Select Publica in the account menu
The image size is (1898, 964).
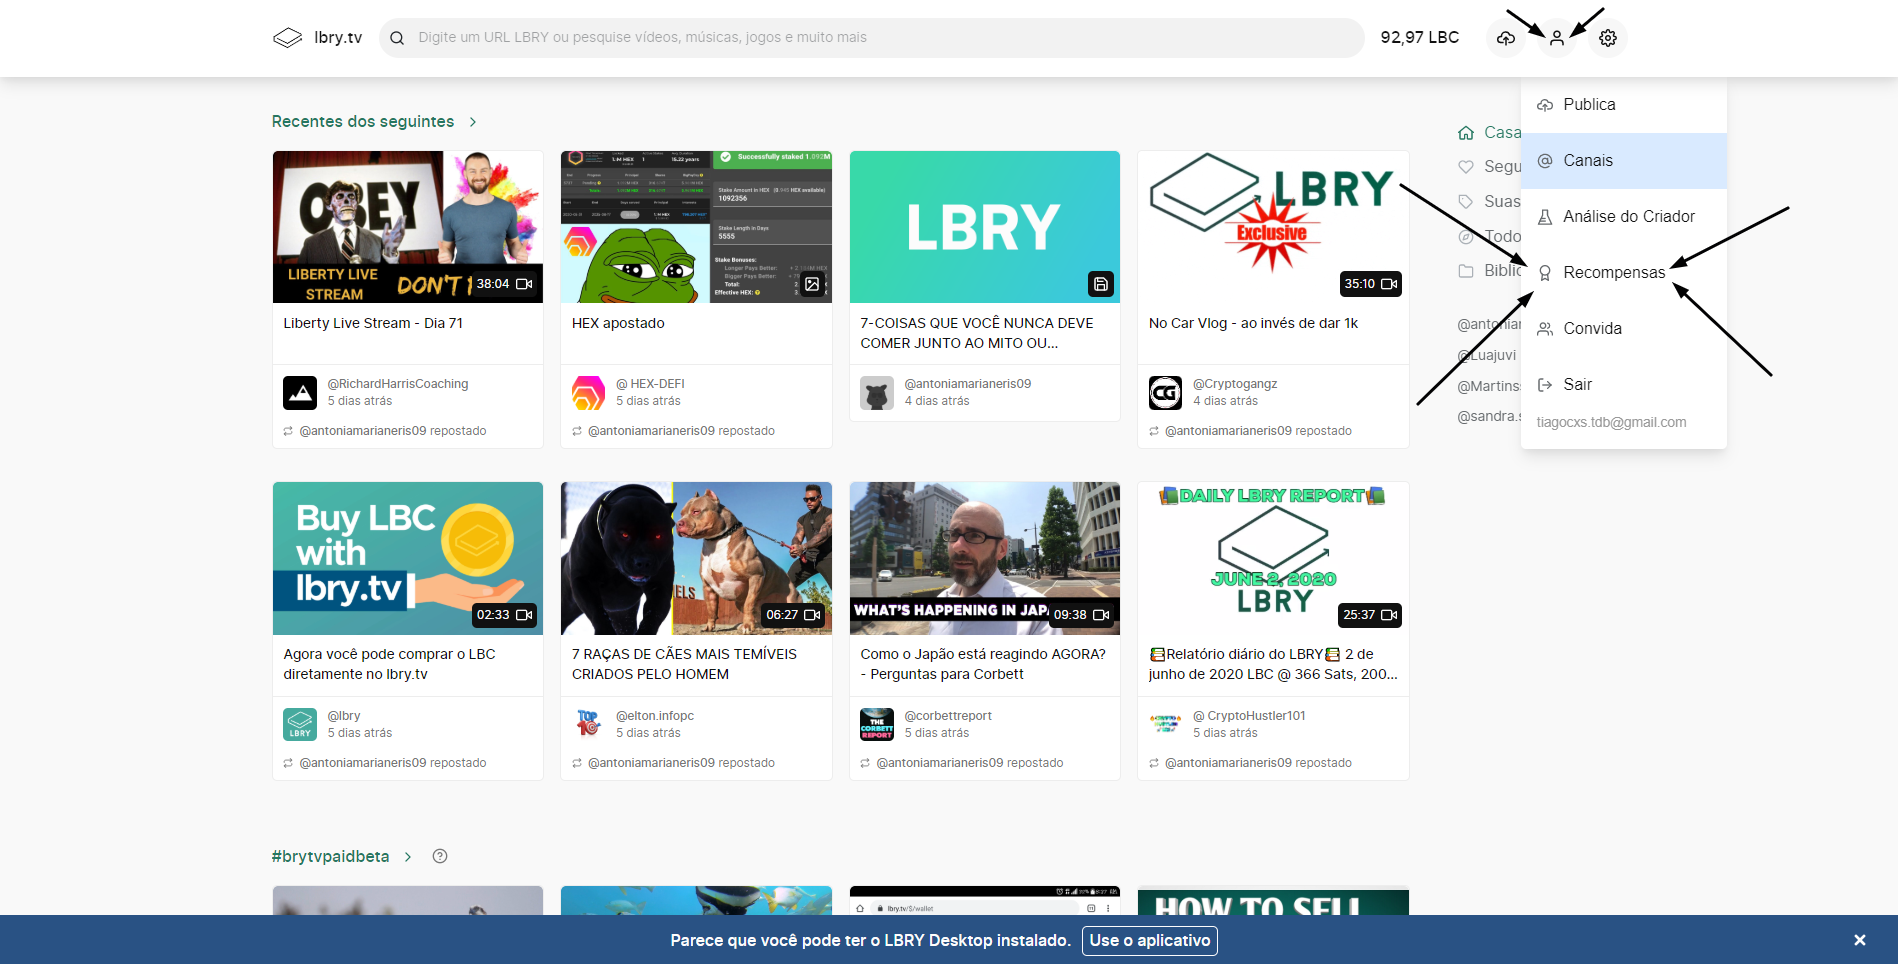[1624, 105]
